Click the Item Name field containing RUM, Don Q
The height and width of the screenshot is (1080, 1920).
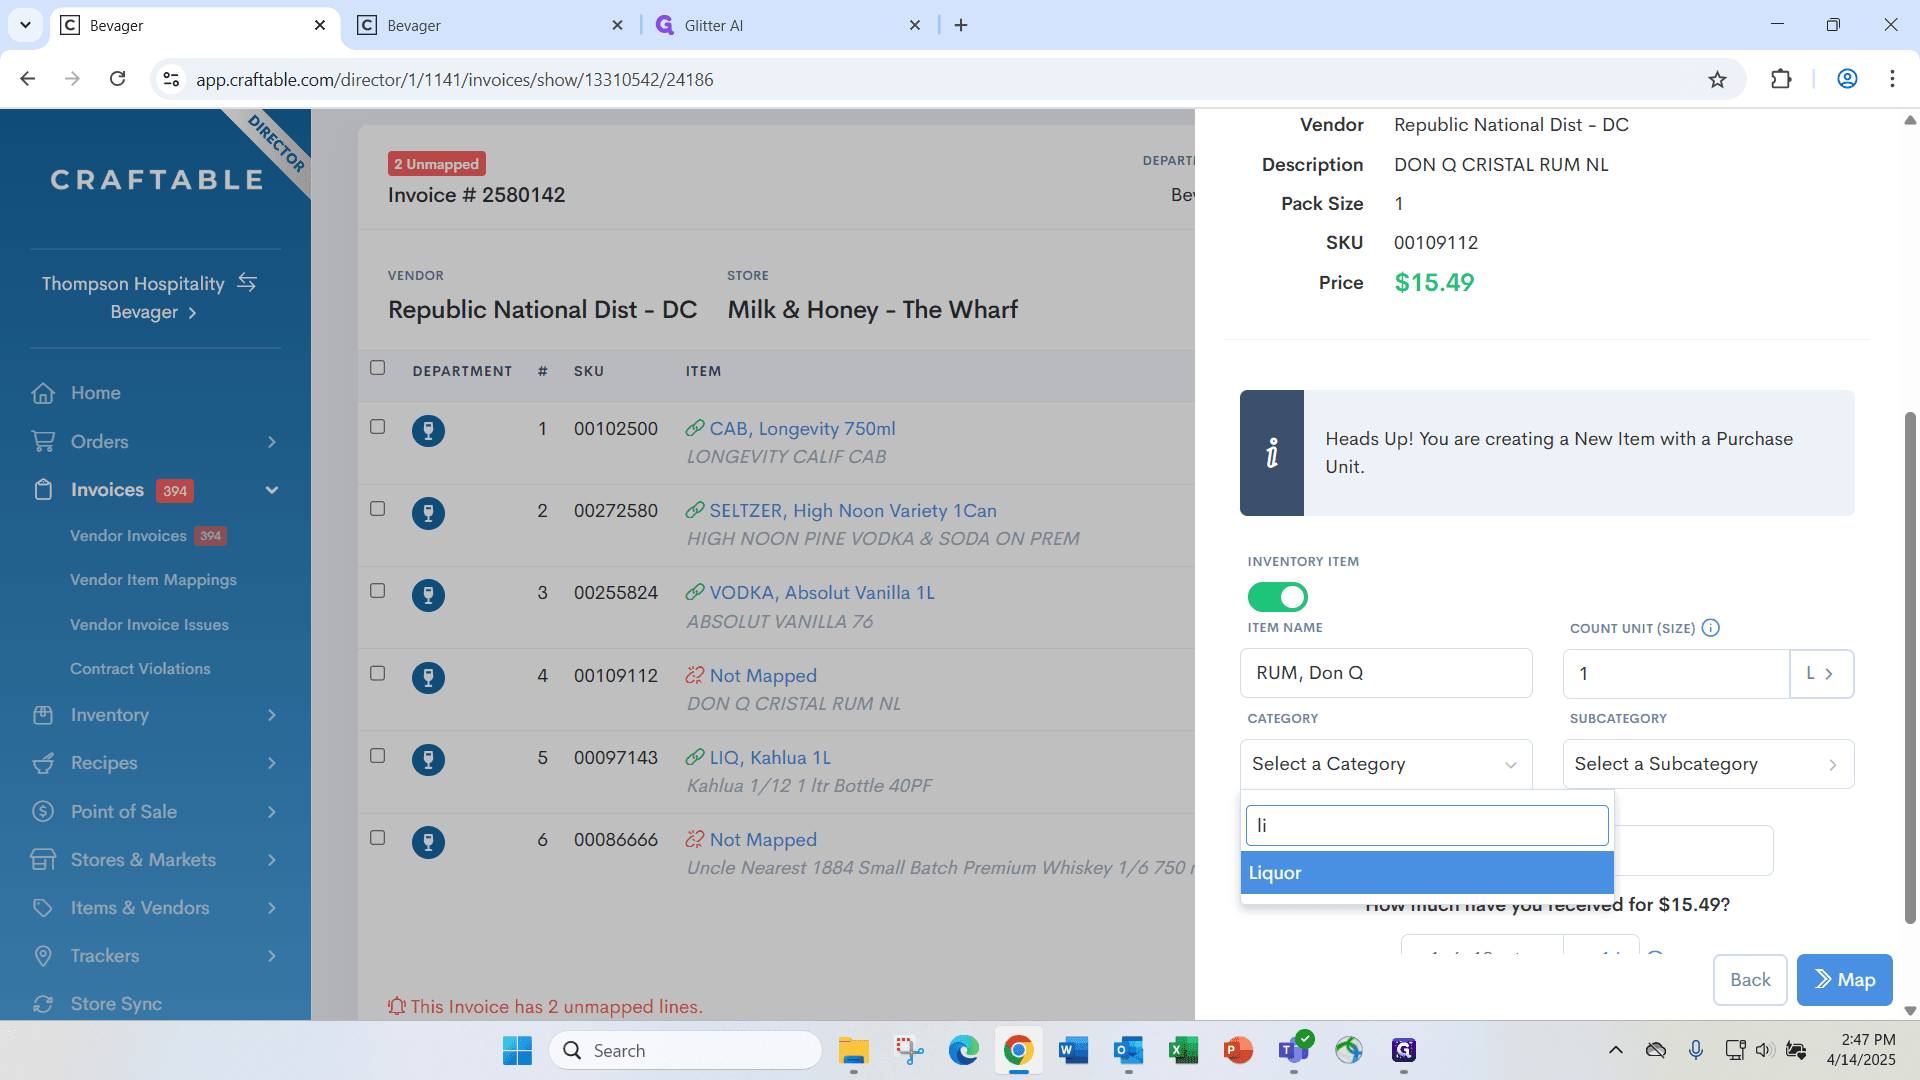click(1386, 673)
